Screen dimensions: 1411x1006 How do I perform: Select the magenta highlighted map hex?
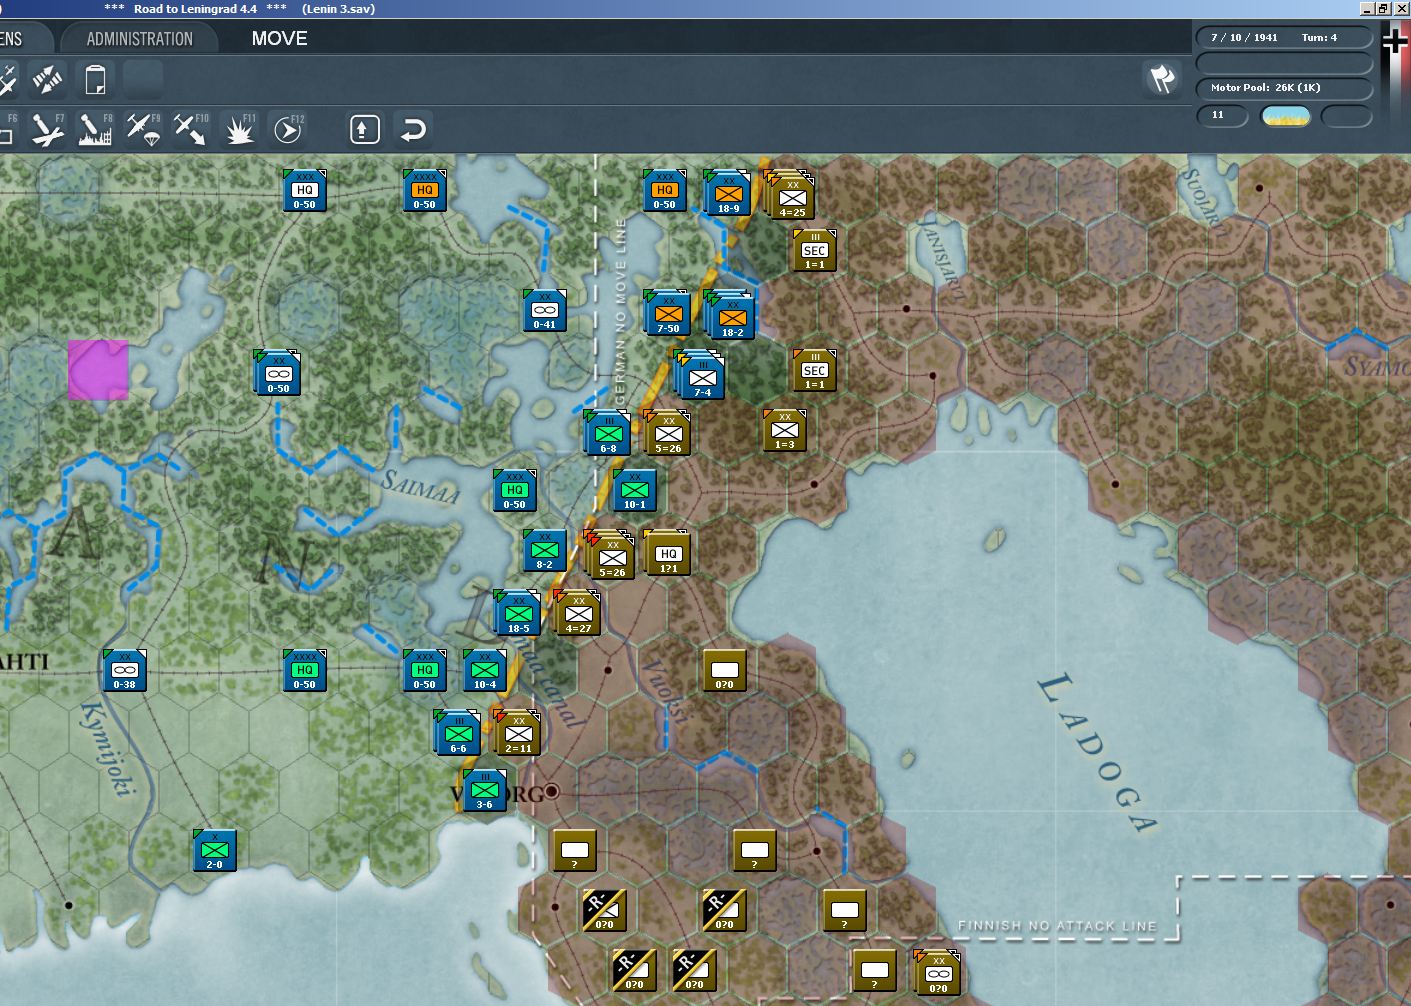(x=98, y=370)
